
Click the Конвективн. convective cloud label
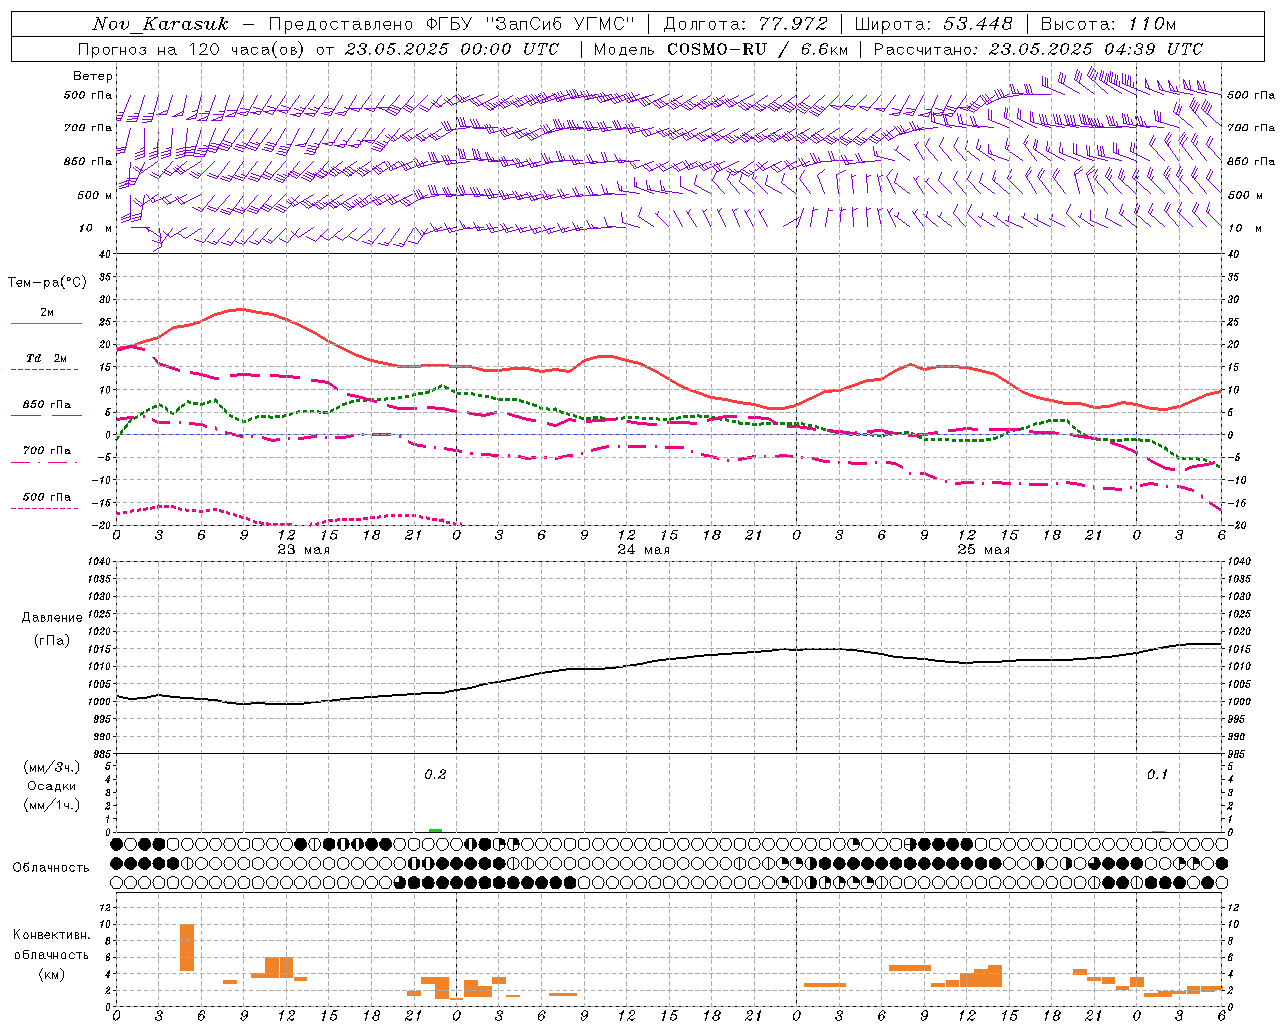point(52,935)
